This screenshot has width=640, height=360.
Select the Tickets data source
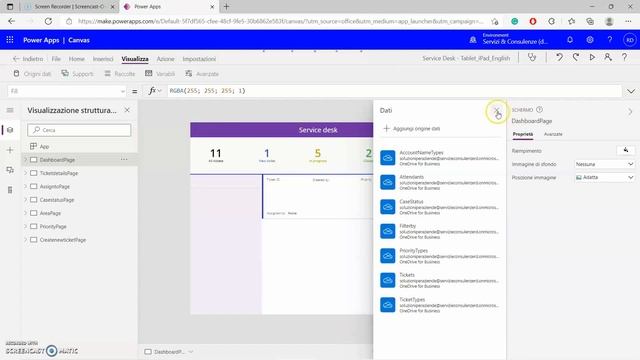[x=440, y=280]
